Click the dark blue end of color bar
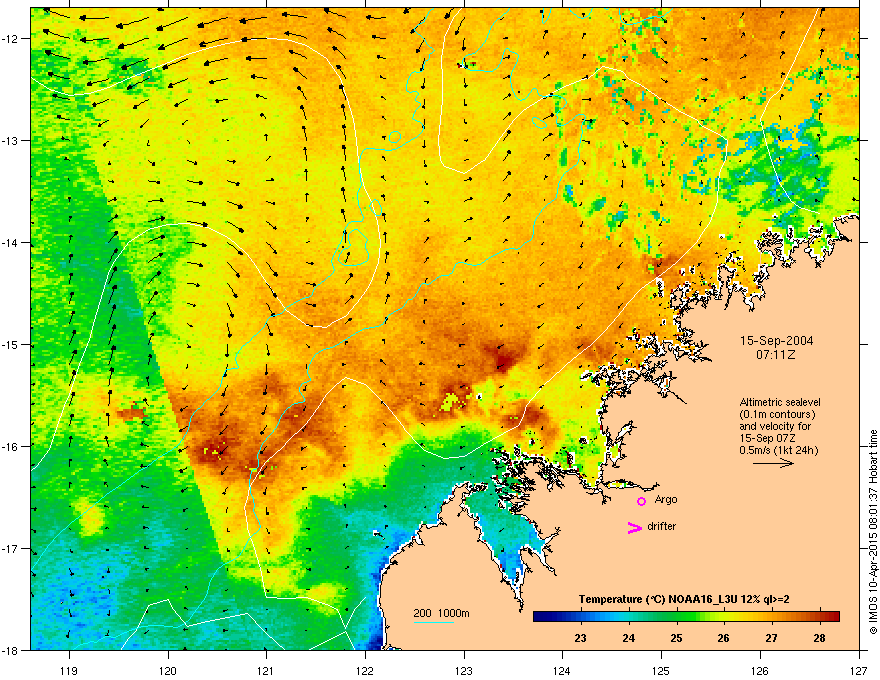Viewport: 880px width, 680px height. [538, 617]
